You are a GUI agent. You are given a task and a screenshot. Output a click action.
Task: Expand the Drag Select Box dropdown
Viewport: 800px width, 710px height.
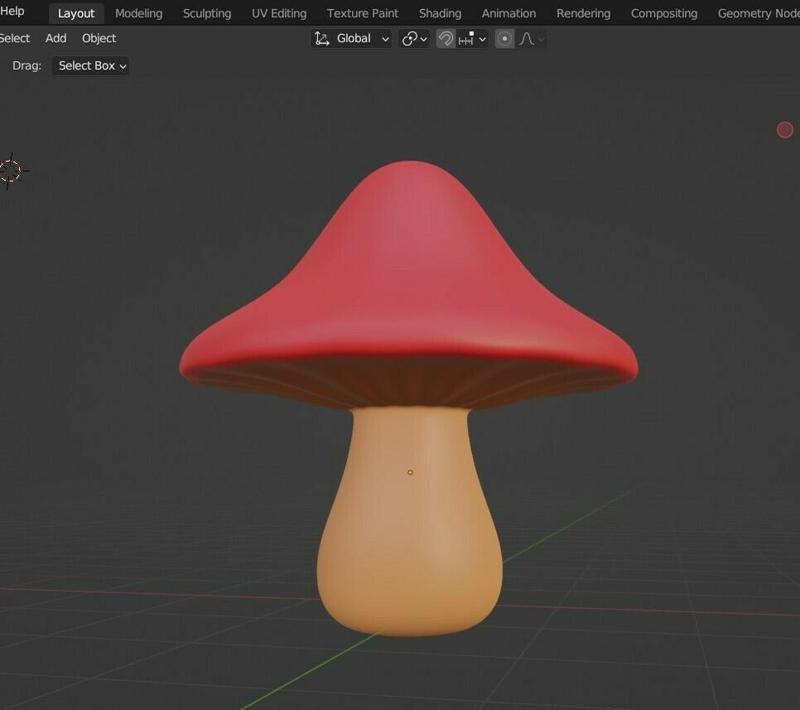point(90,66)
